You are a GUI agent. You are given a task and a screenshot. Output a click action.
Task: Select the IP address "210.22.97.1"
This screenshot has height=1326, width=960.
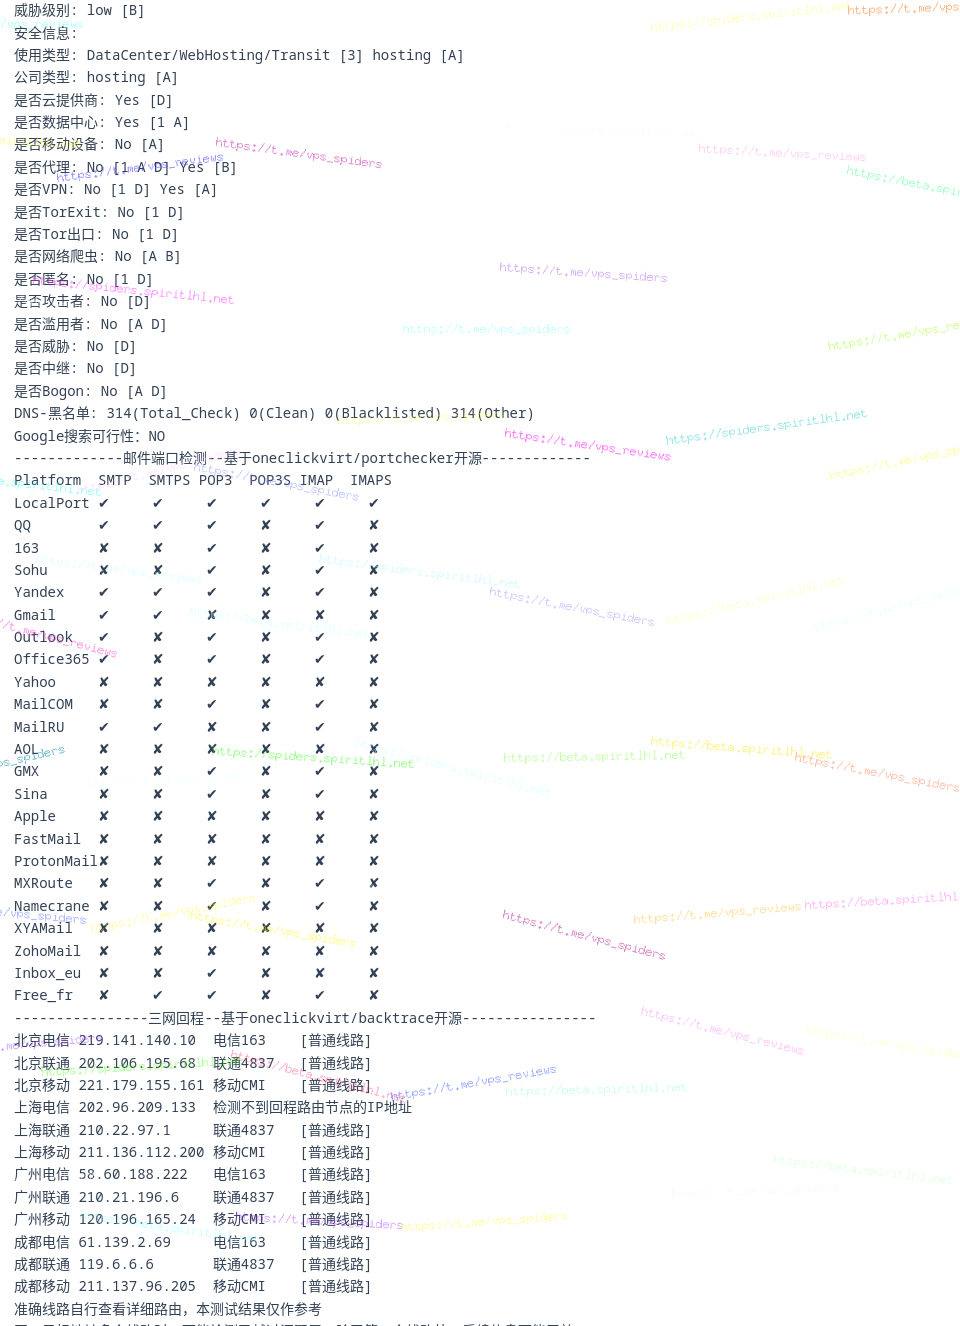click(x=125, y=1130)
